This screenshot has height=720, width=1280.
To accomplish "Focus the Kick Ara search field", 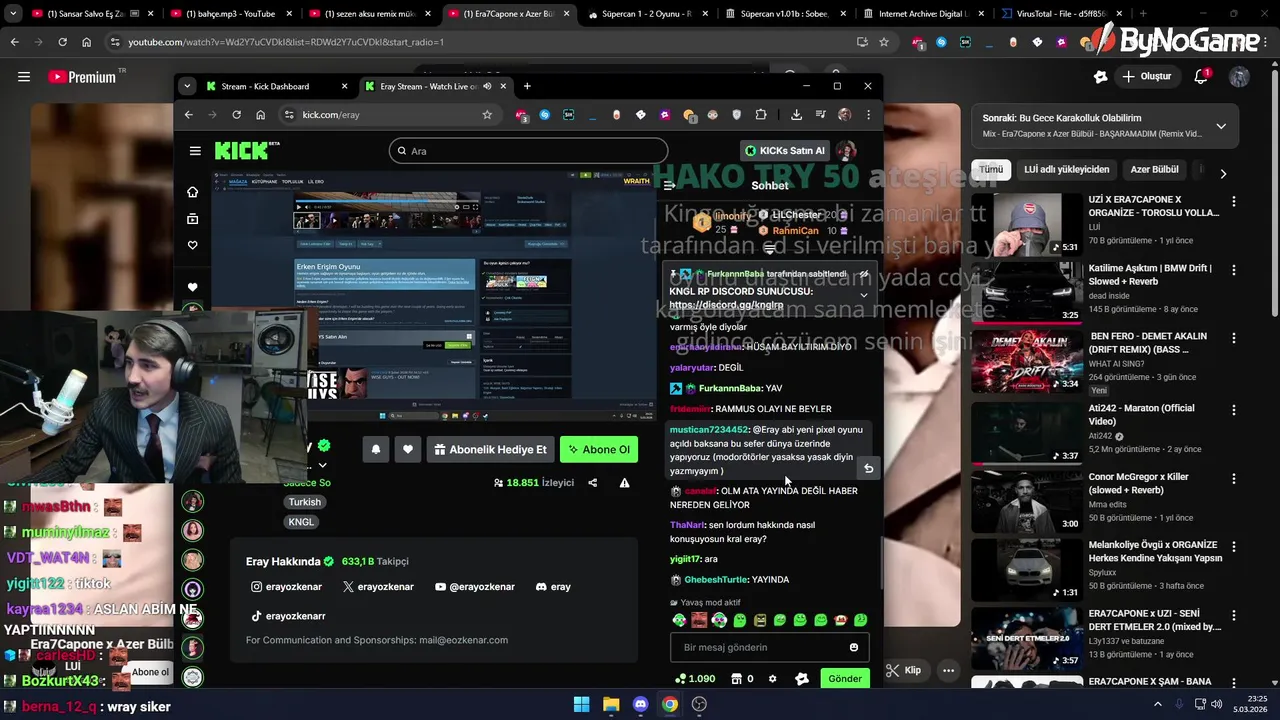I will pos(528,151).
